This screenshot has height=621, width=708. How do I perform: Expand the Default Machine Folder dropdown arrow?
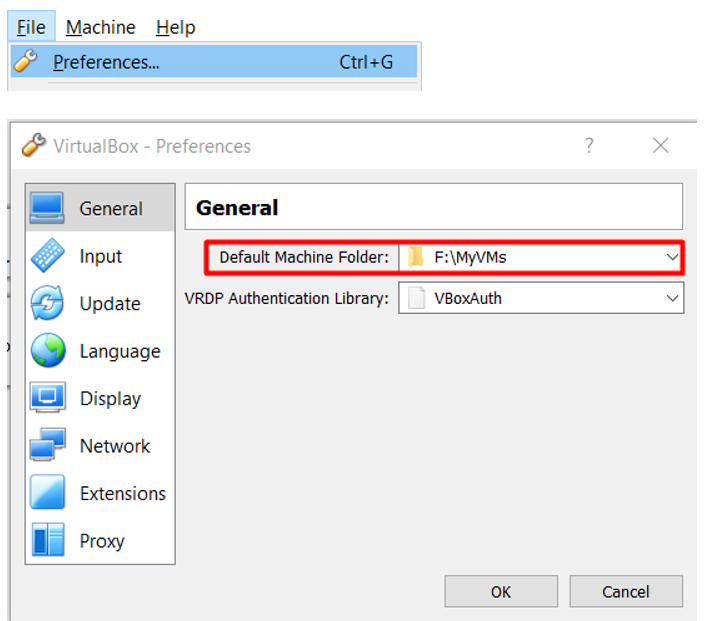(672, 257)
